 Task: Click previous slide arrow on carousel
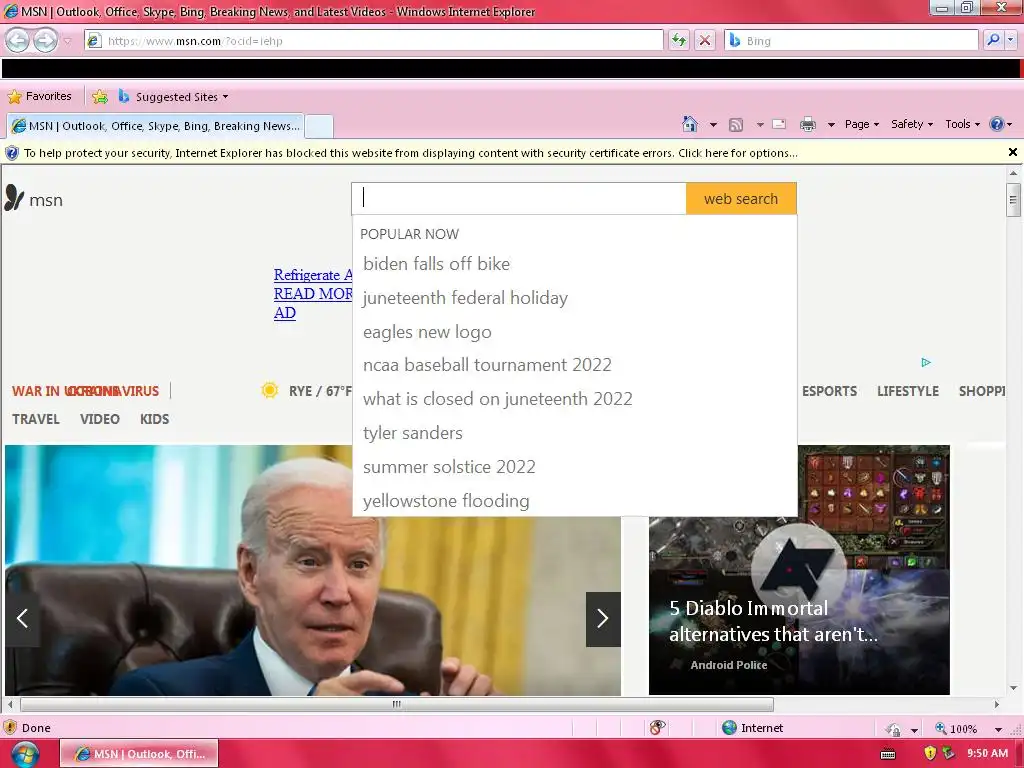(x=23, y=618)
